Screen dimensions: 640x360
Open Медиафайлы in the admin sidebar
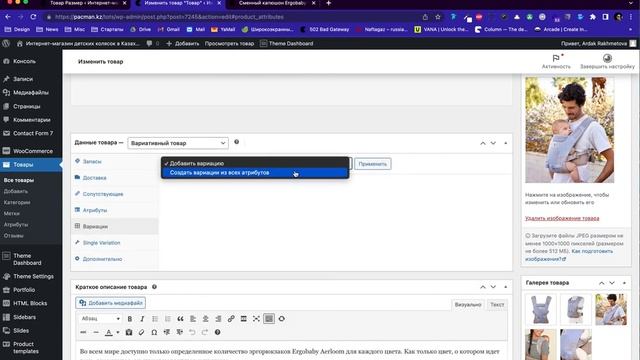[x=31, y=93]
